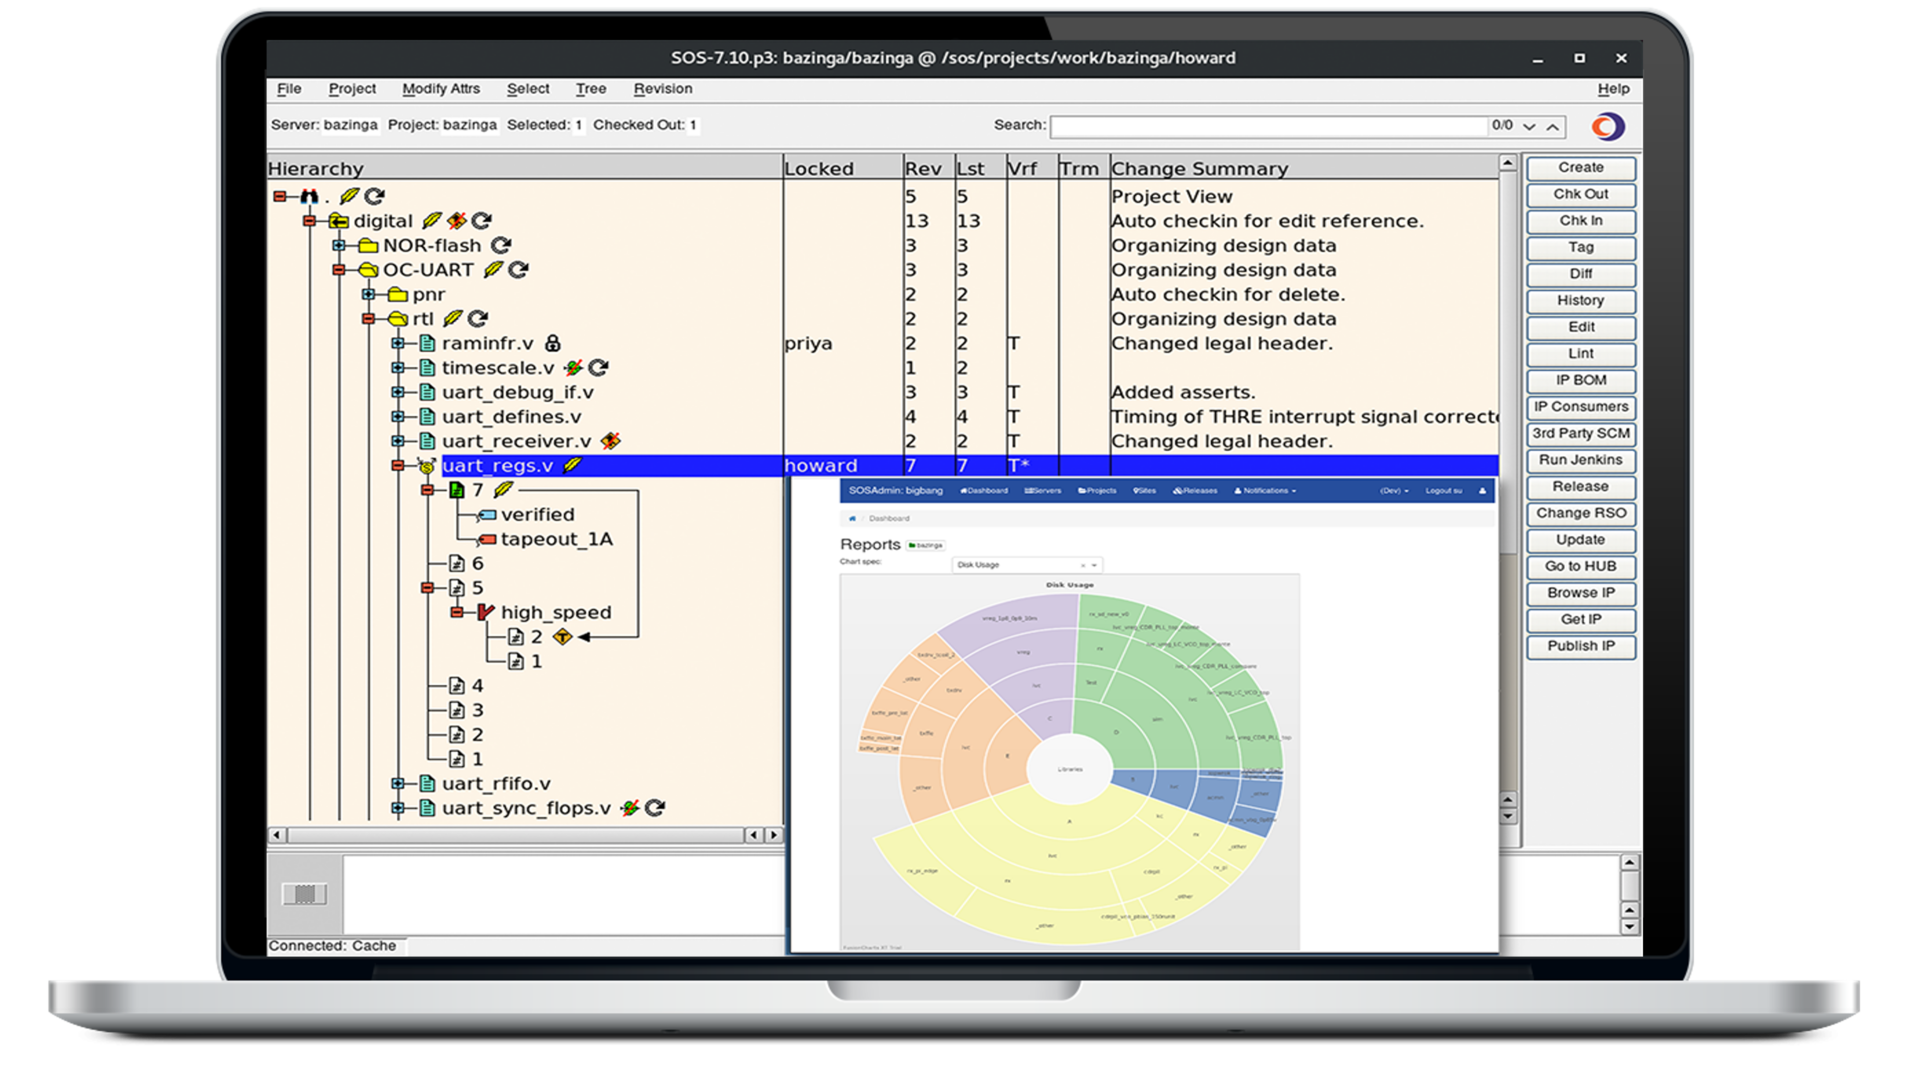The width and height of the screenshot is (1920, 1065).
Task: Select the verified tag icon under revision 7
Action: coord(487,514)
